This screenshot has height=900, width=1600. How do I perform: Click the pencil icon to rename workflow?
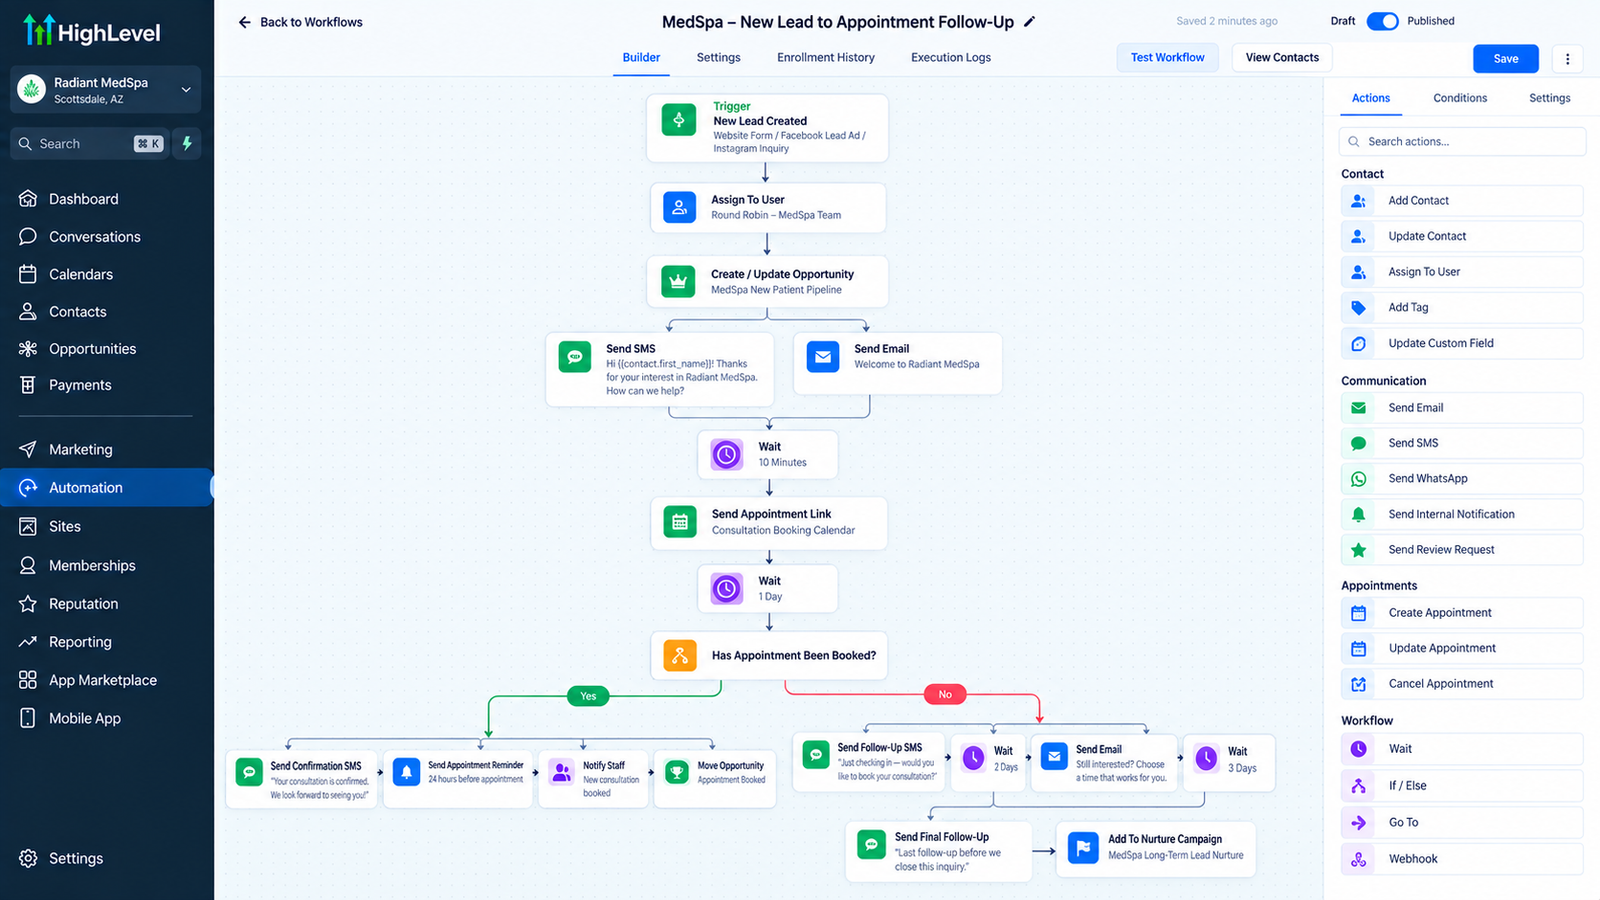tap(1030, 21)
